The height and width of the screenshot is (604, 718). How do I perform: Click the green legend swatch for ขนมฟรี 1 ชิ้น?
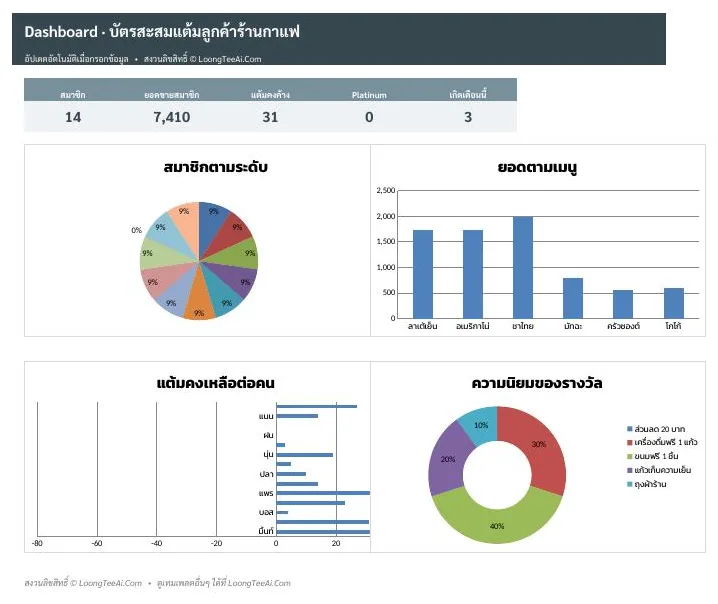pos(630,457)
